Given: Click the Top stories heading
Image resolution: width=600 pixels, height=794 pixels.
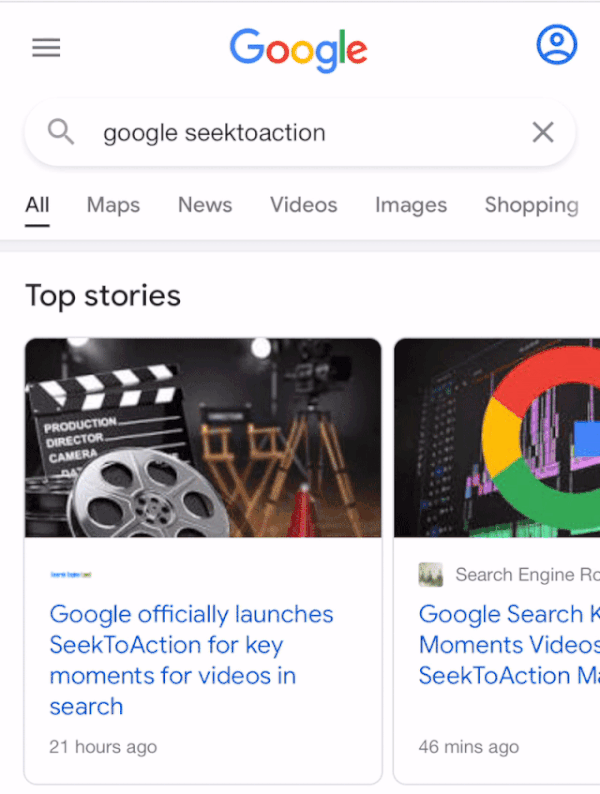Looking at the screenshot, I should tap(103, 296).
